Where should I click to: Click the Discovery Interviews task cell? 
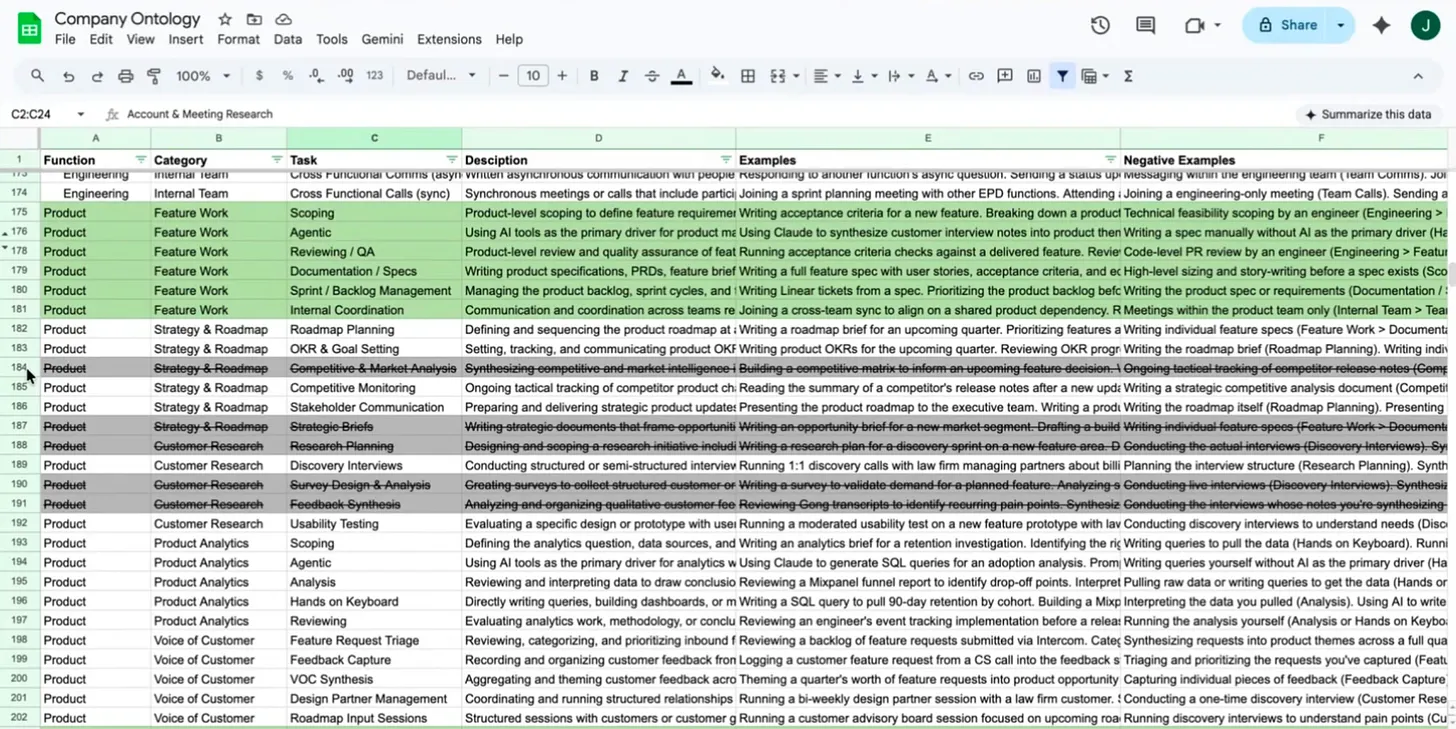click(x=374, y=465)
